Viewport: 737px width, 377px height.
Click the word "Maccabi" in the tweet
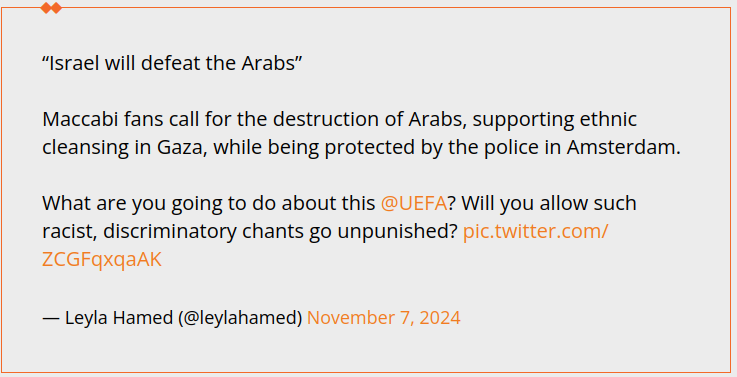[x=80, y=119]
